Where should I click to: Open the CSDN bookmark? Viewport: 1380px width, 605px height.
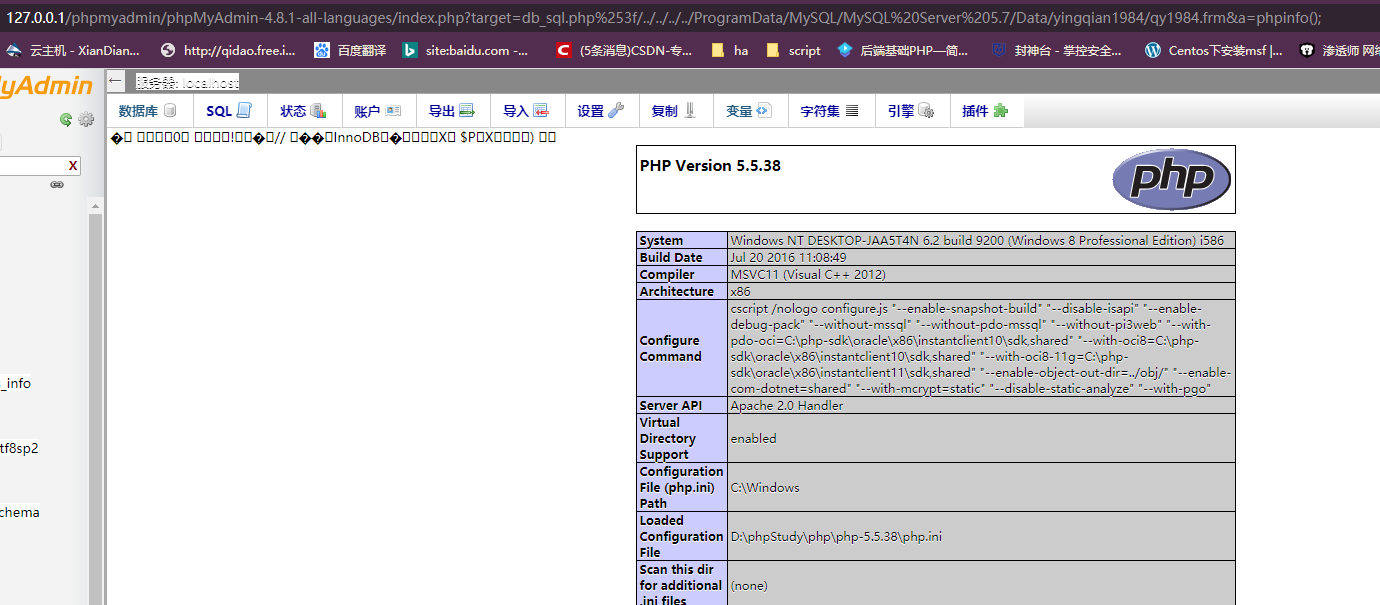pos(624,50)
